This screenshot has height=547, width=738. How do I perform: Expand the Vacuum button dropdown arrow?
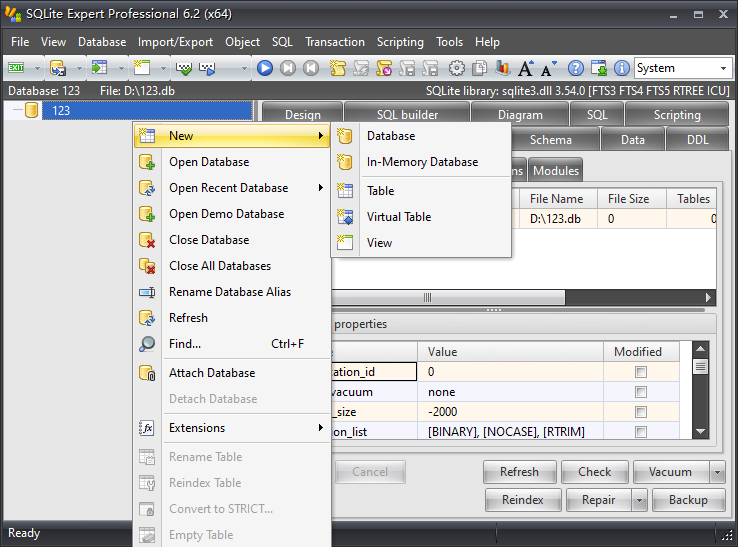pos(717,472)
